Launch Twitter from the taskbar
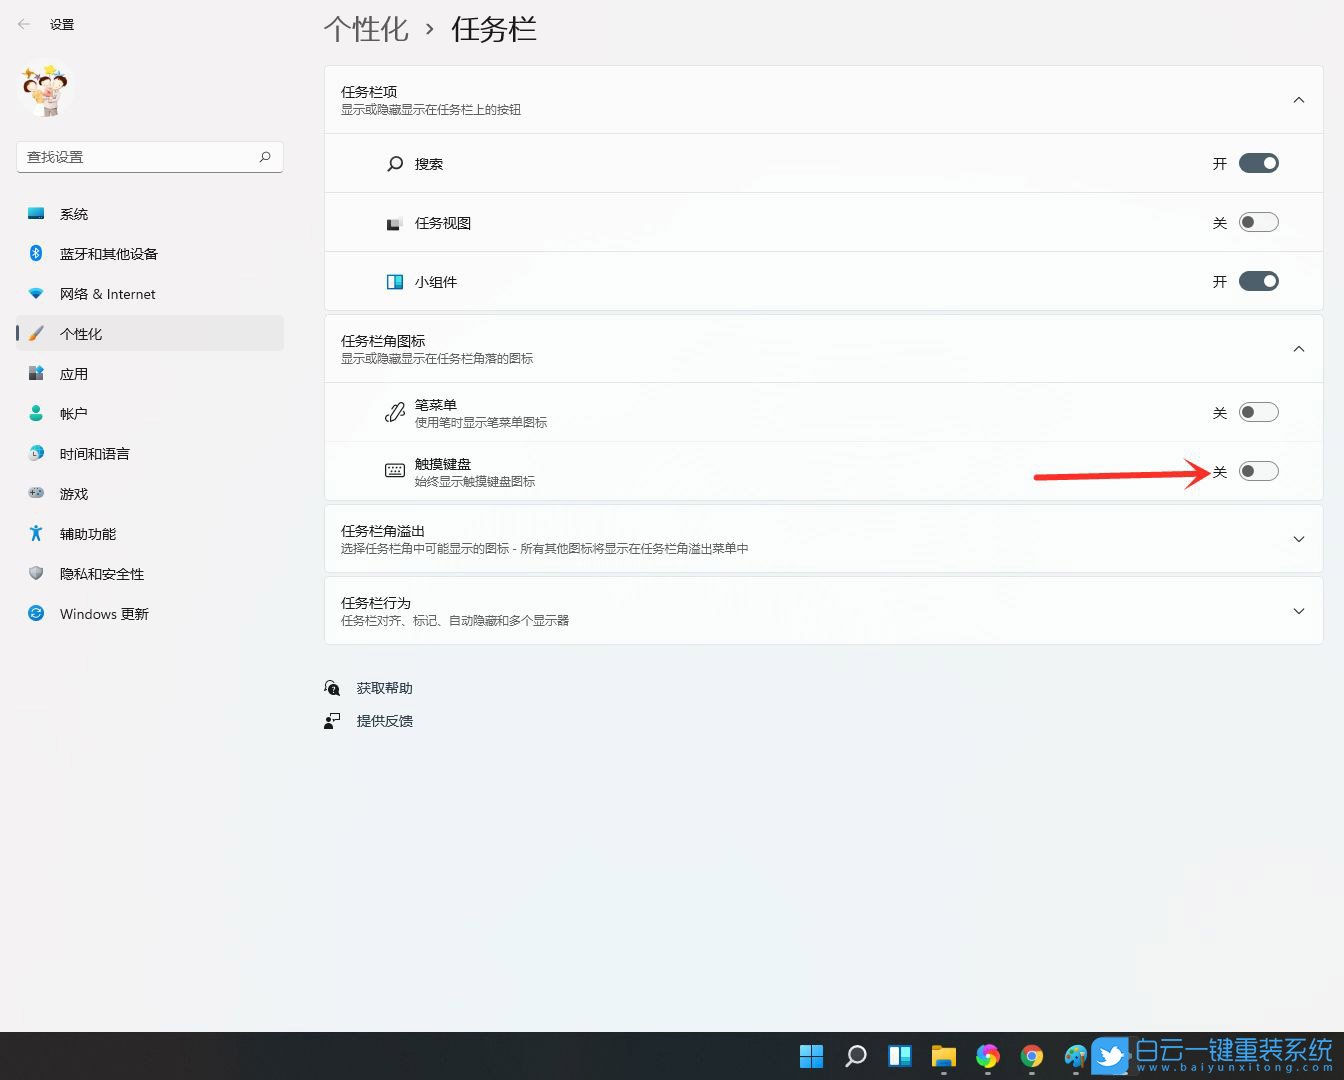The height and width of the screenshot is (1080, 1344). [1110, 1055]
